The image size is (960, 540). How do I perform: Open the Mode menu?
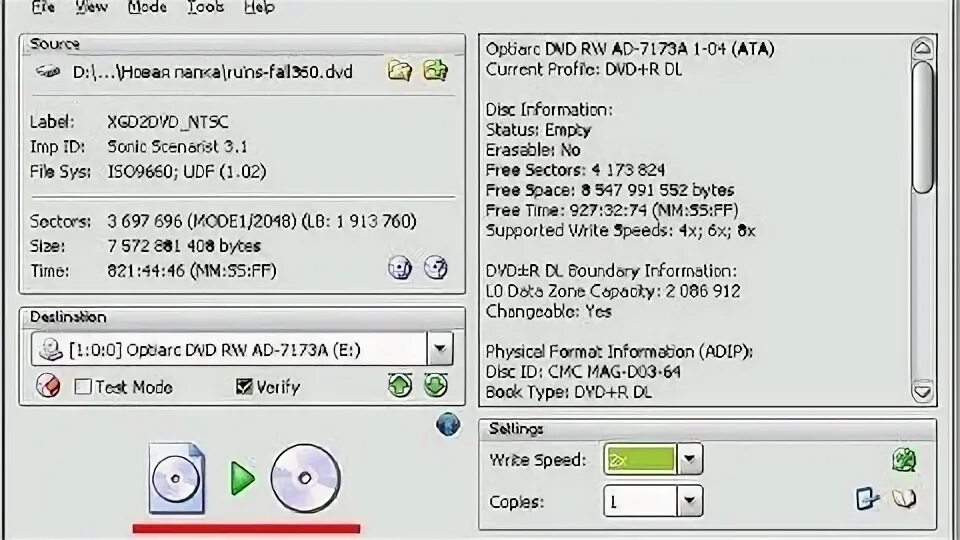[147, 7]
